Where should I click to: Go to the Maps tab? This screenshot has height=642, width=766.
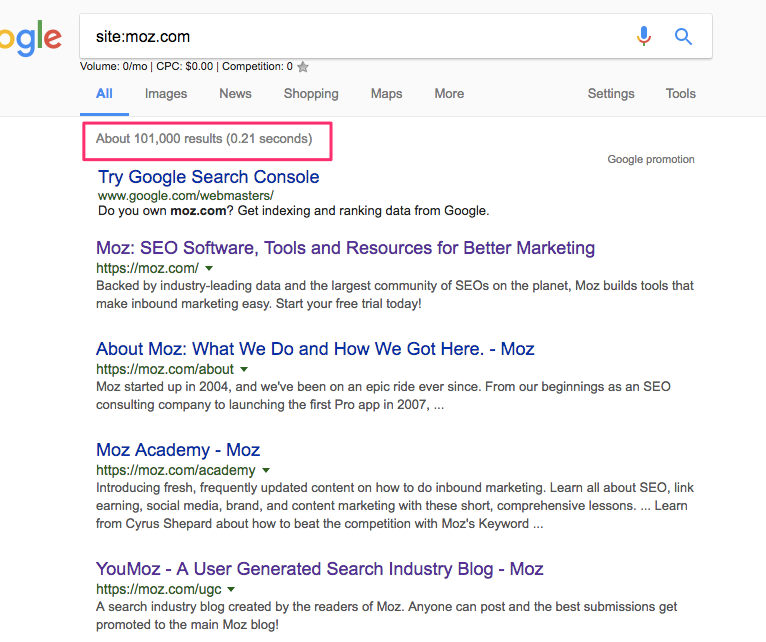click(386, 94)
